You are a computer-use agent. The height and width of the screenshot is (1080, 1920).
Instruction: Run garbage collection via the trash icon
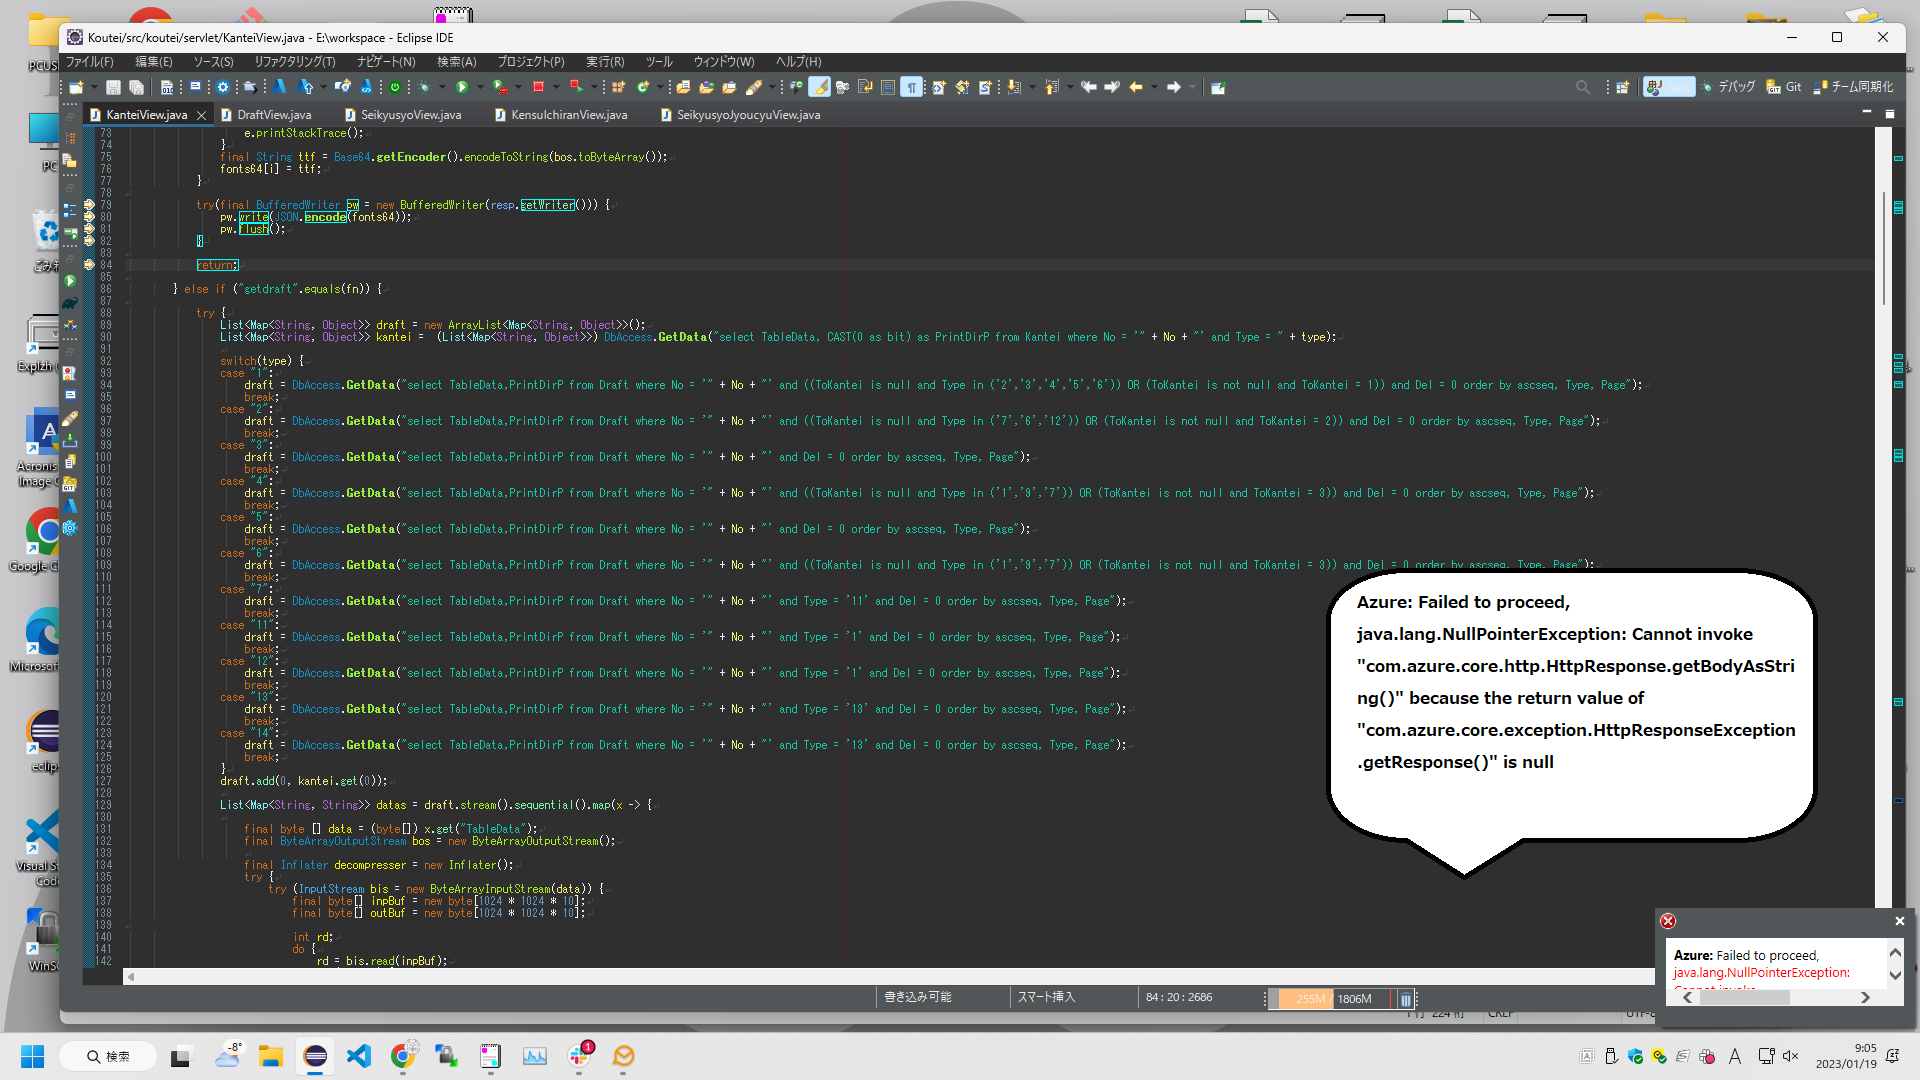[1405, 998]
